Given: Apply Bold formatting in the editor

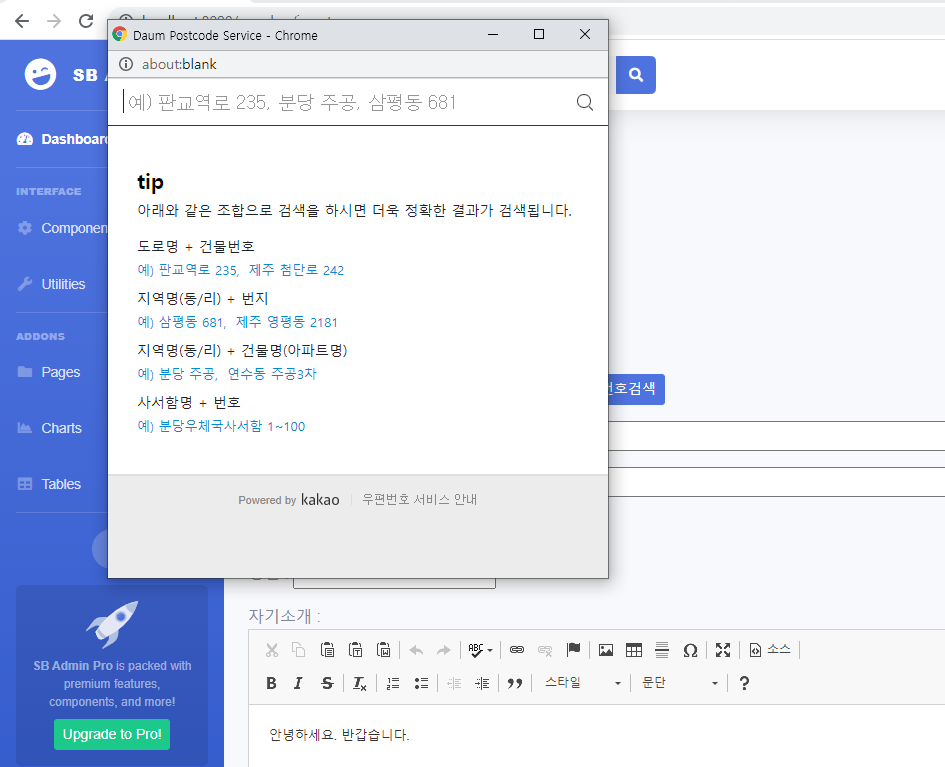Looking at the screenshot, I should click(x=271, y=683).
